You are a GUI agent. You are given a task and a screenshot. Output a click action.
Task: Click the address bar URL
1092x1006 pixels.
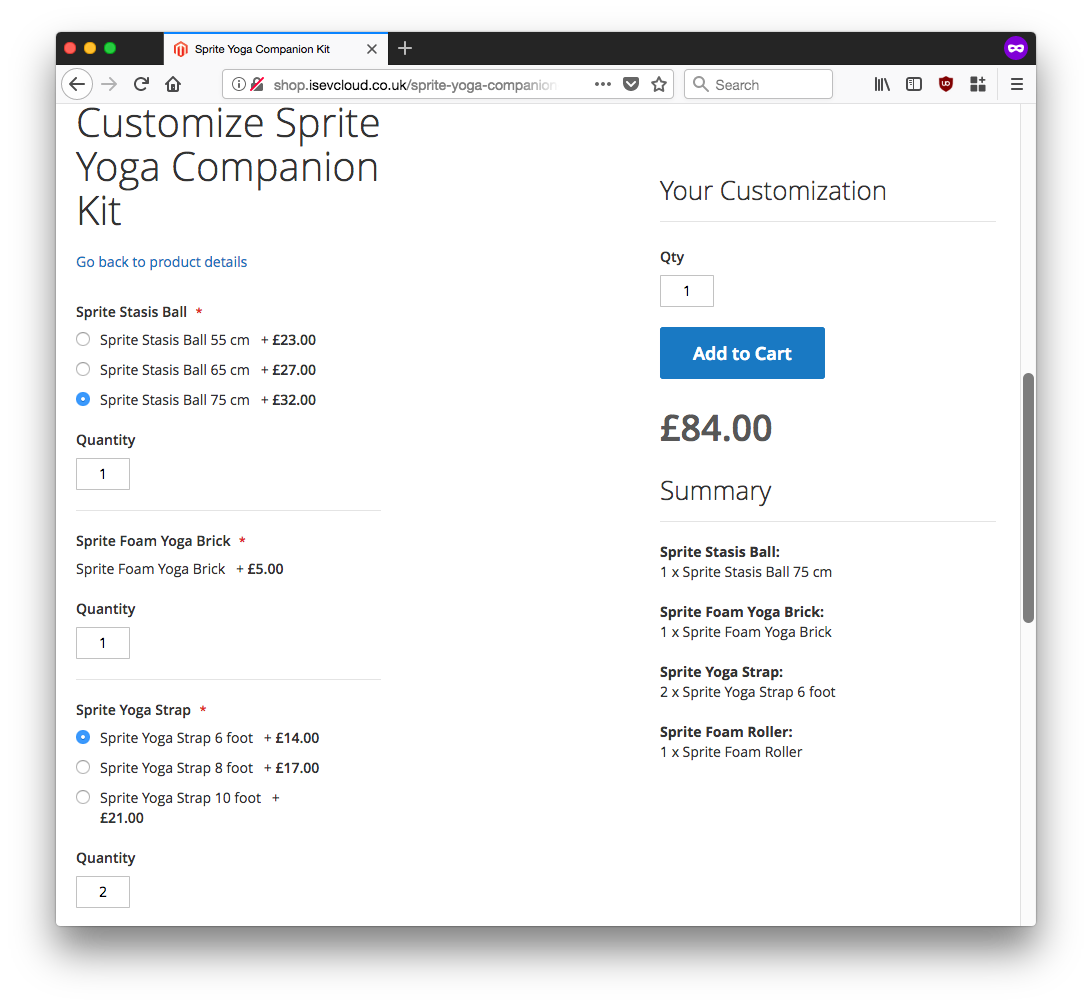pyautogui.click(x=414, y=85)
